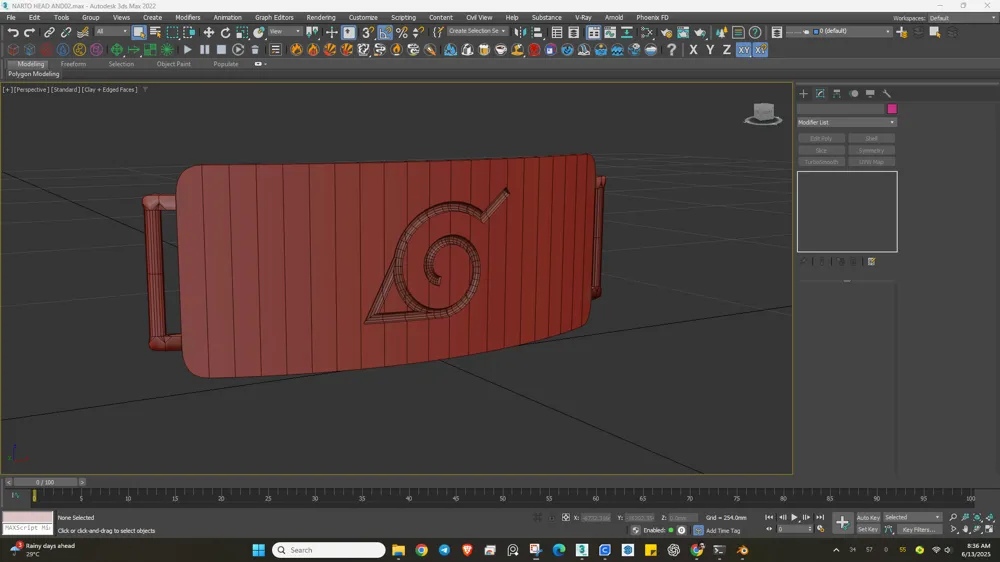This screenshot has height=562, width=1000.
Task: Click the Polygon Modeling panel label
Action: pos(34,74)
